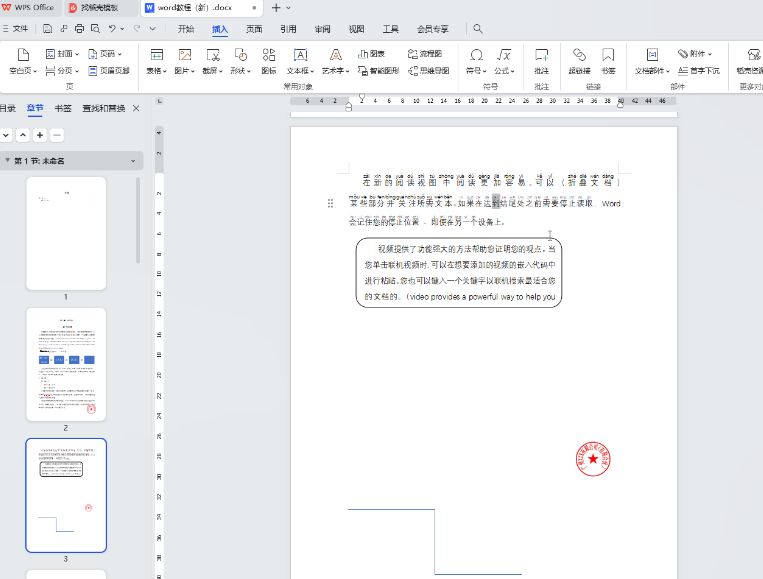The width and height of the screenshot is (763, 579).
Task: Open the Page Number (页码) dropdown
Action: [x=105, y=54]
